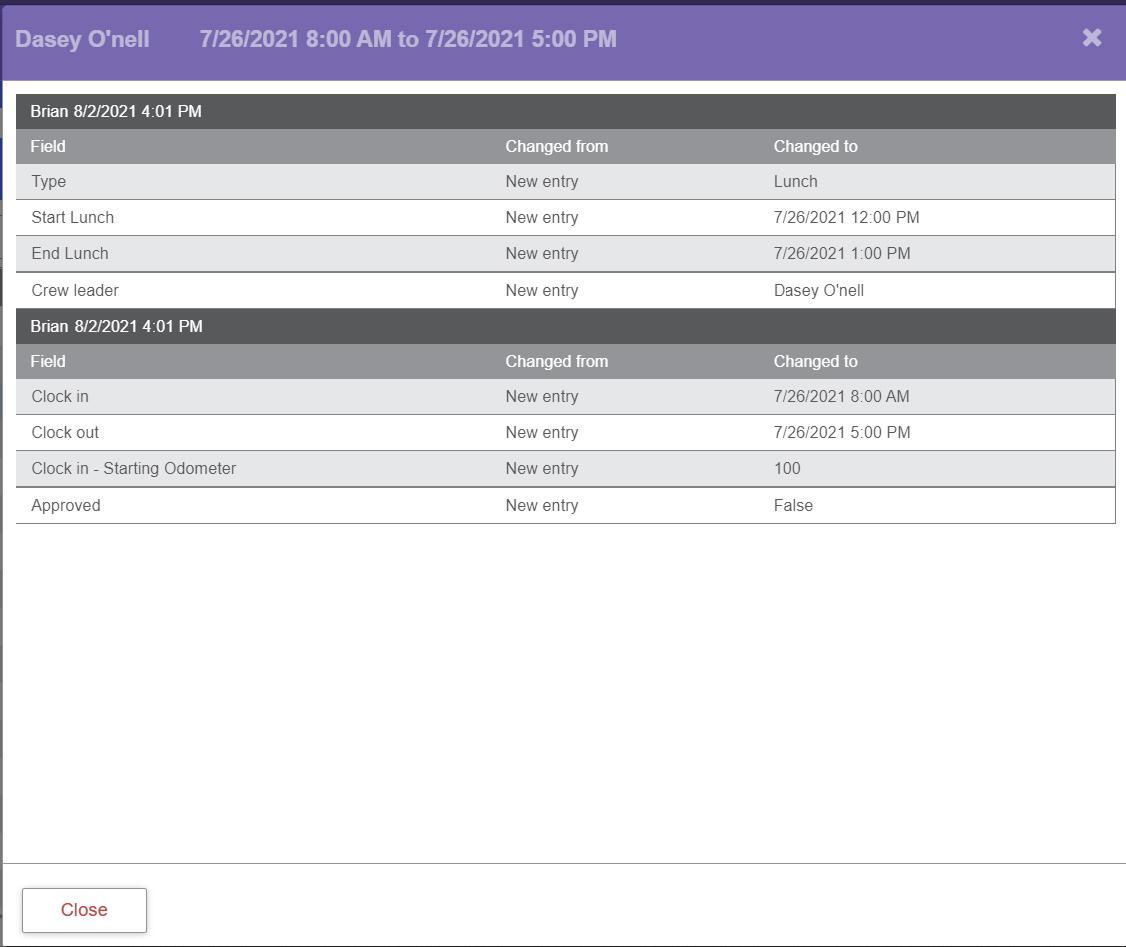Click the Dasey O'nell name in title bar
The image size is (1126, 947).
pos(82,39)
